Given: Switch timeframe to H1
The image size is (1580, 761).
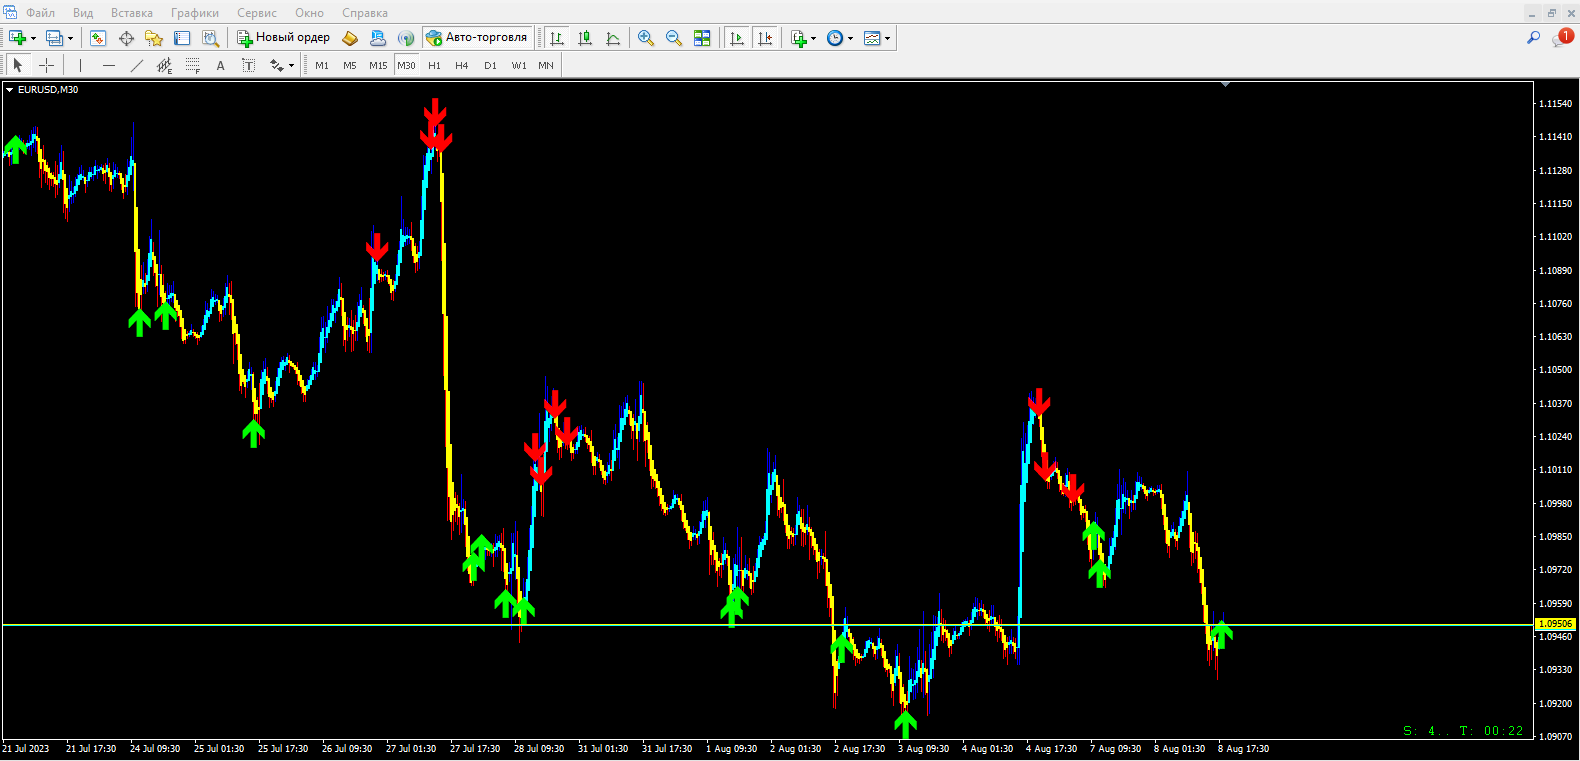Looking at the screenshot, I should tap(434, 65).
